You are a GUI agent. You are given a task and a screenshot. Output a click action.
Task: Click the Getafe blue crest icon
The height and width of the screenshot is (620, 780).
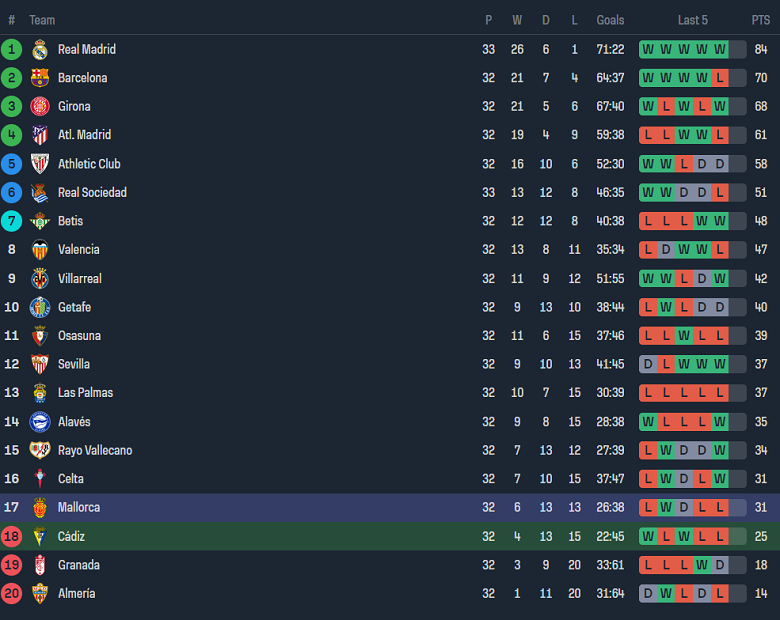point(40,307)
